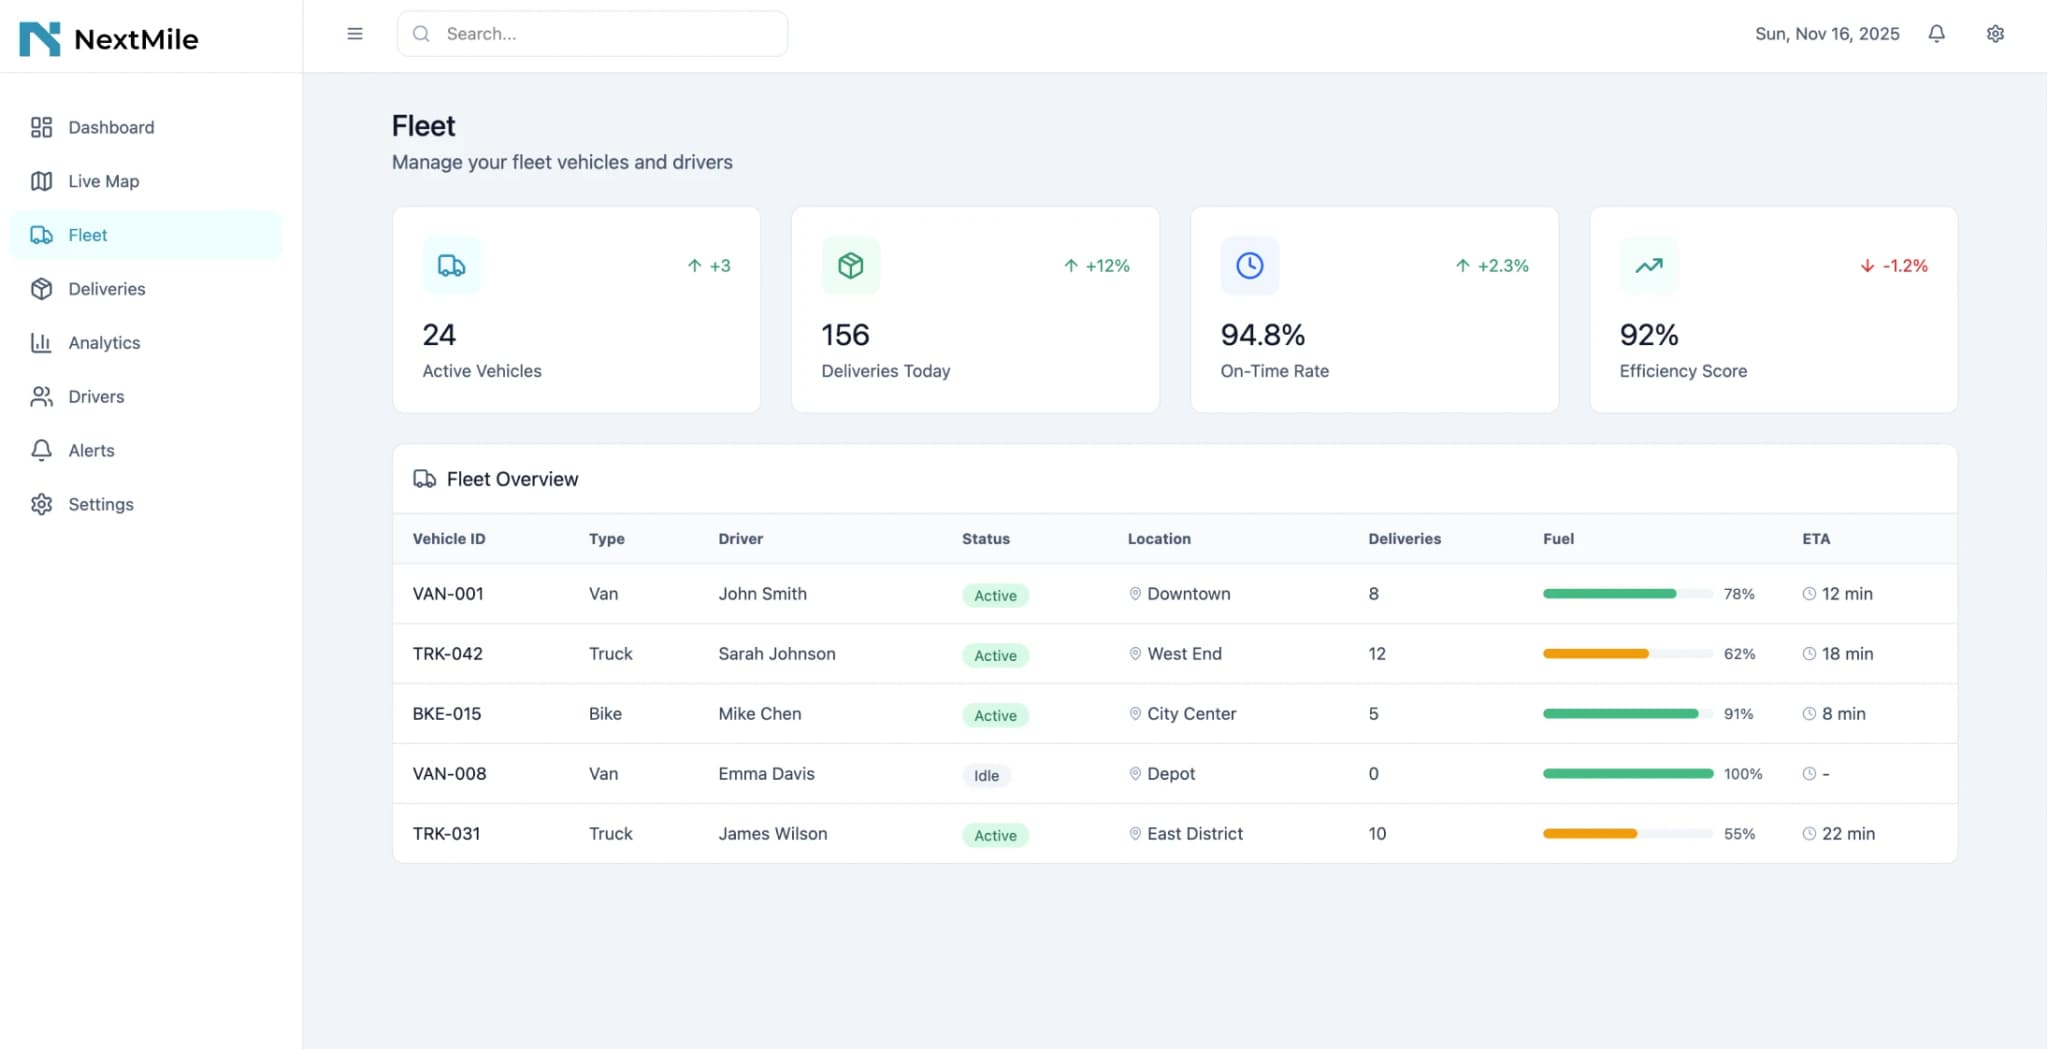Image resolution: width=2048 pixels, height=1049 pixels.
Task: Select the TRK-042 vehicle ID
Action: (x=447, y=654)
